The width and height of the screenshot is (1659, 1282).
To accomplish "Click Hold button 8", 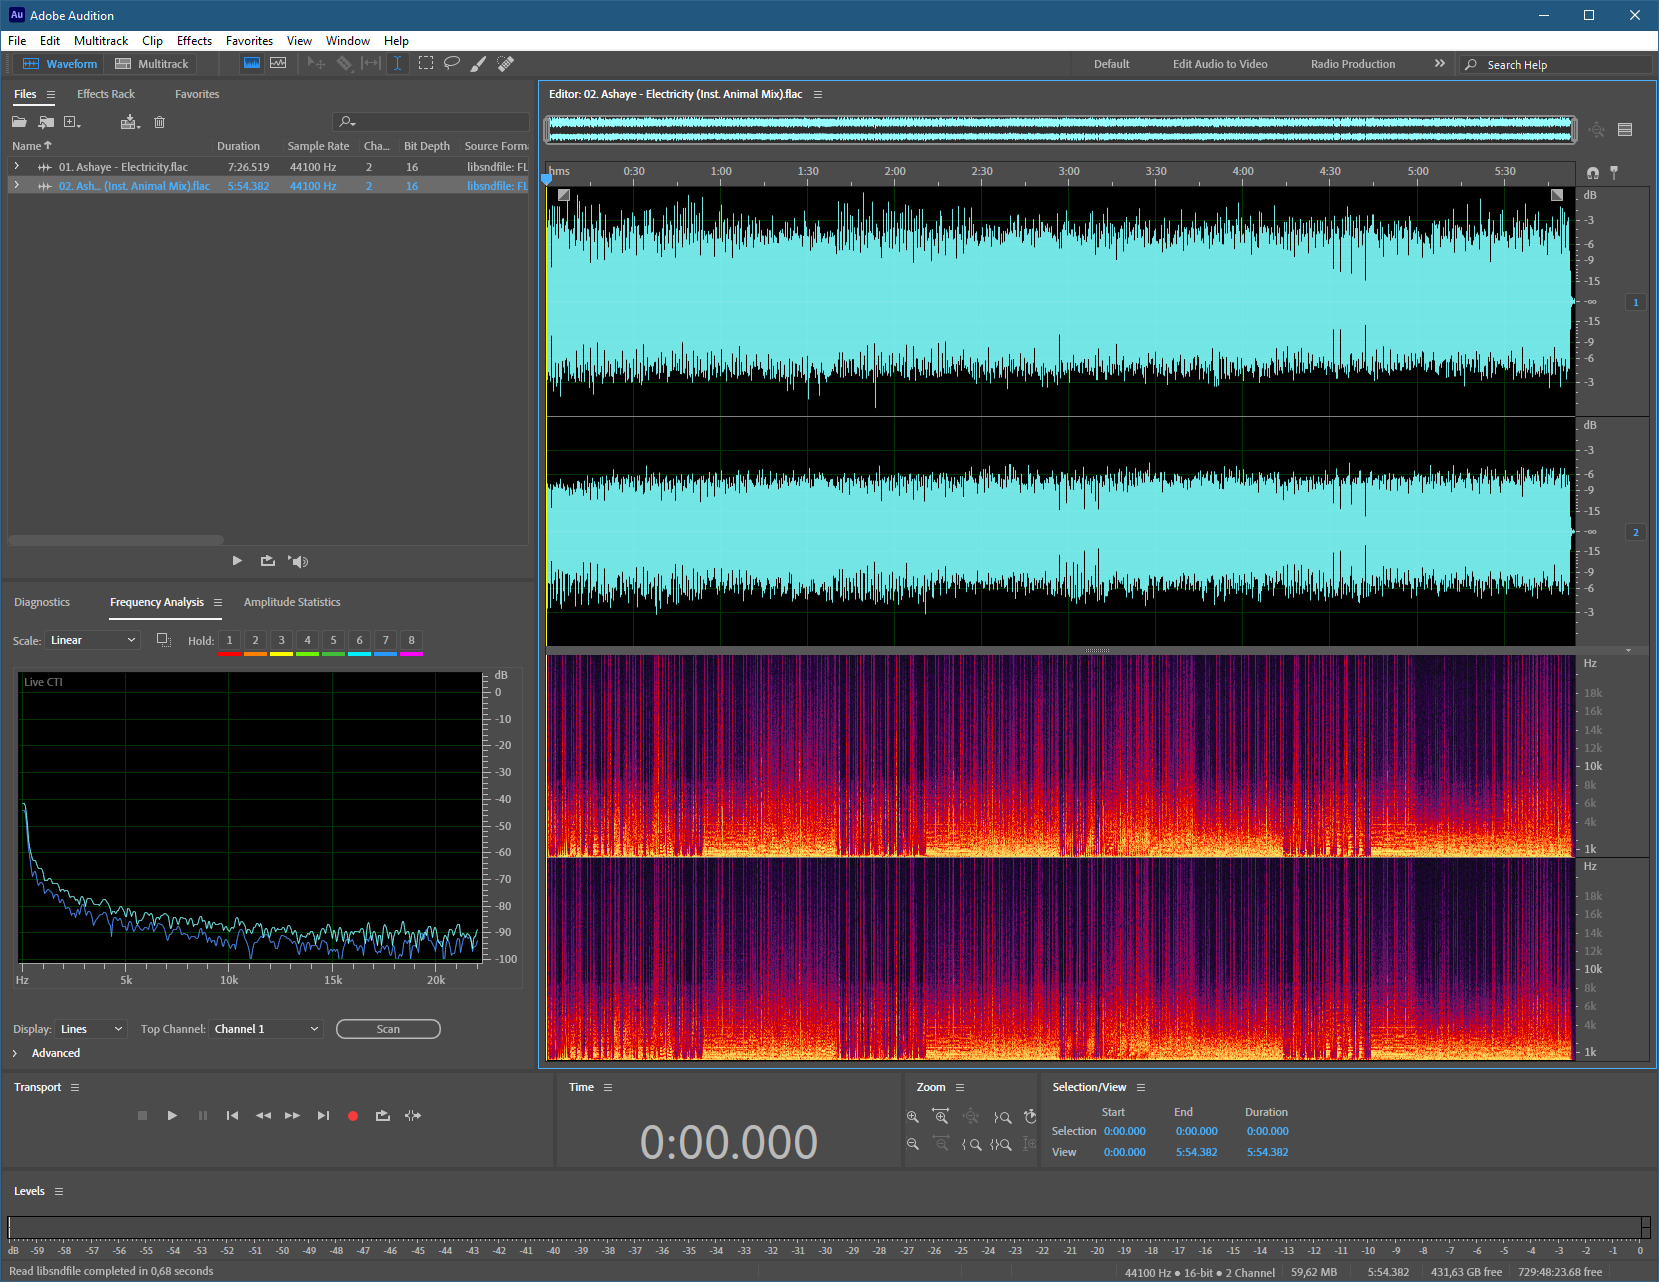I will point(411,640).
